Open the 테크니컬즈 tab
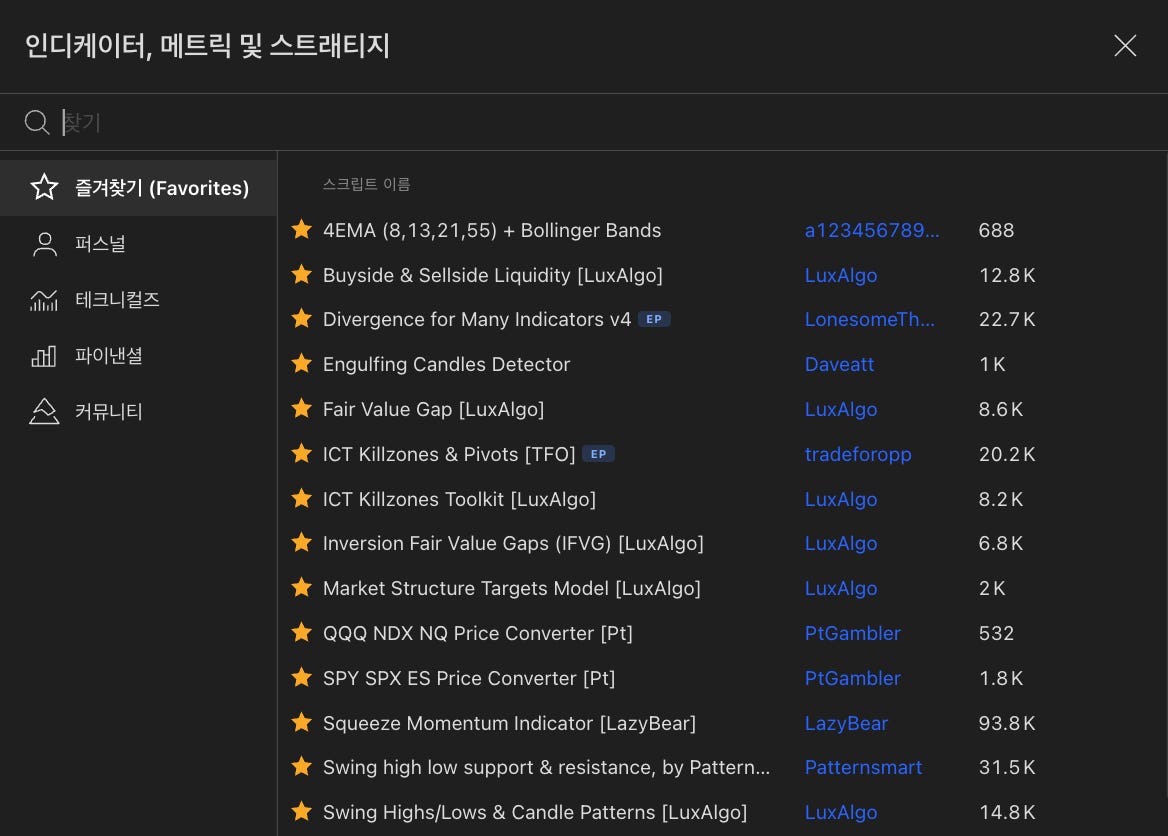The image size is (1168, 836). (139, 300)
